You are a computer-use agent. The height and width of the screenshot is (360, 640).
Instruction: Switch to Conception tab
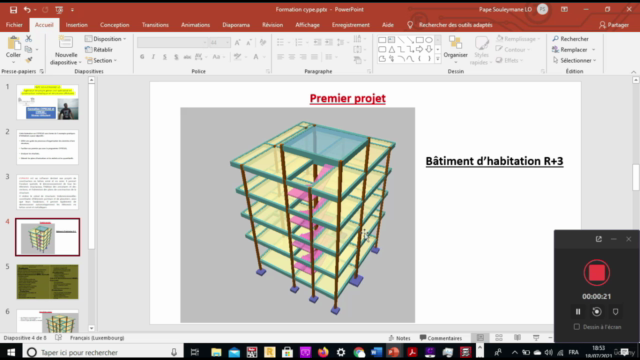pyautogui.click(x=115, y=25)
